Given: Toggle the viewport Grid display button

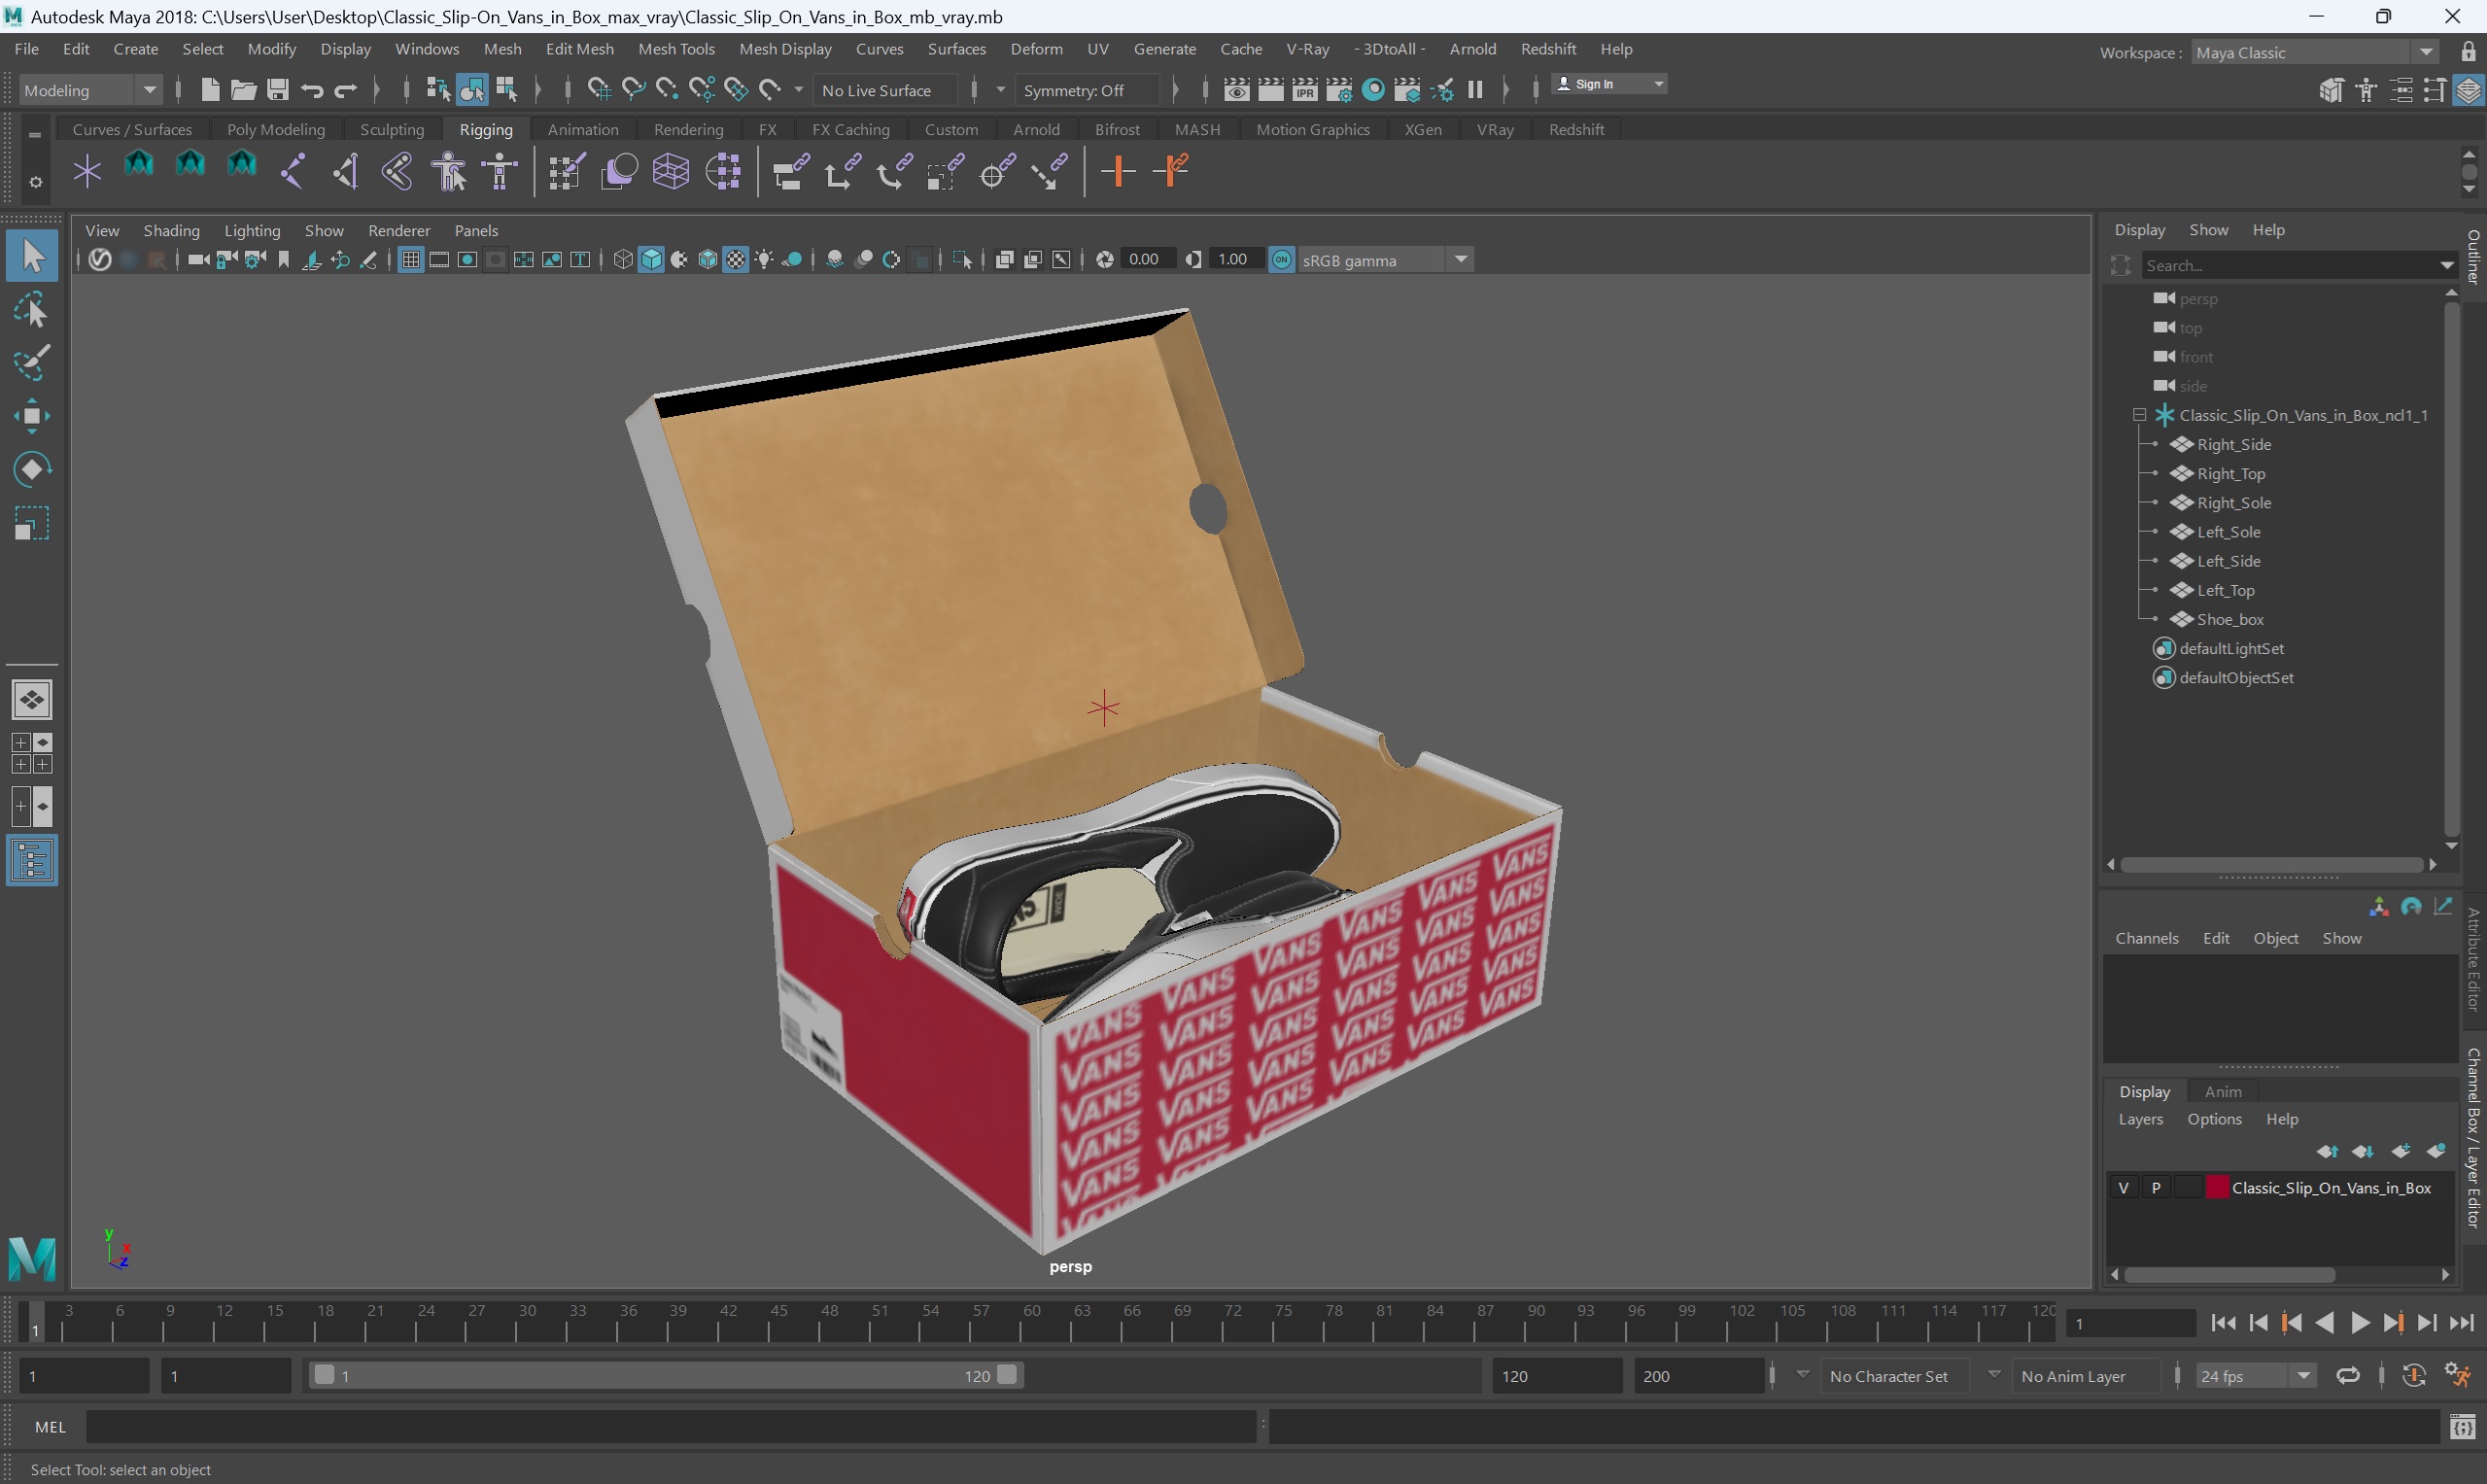Looking at the screenshot, I should pyautogui.click(x=410, y=260).
